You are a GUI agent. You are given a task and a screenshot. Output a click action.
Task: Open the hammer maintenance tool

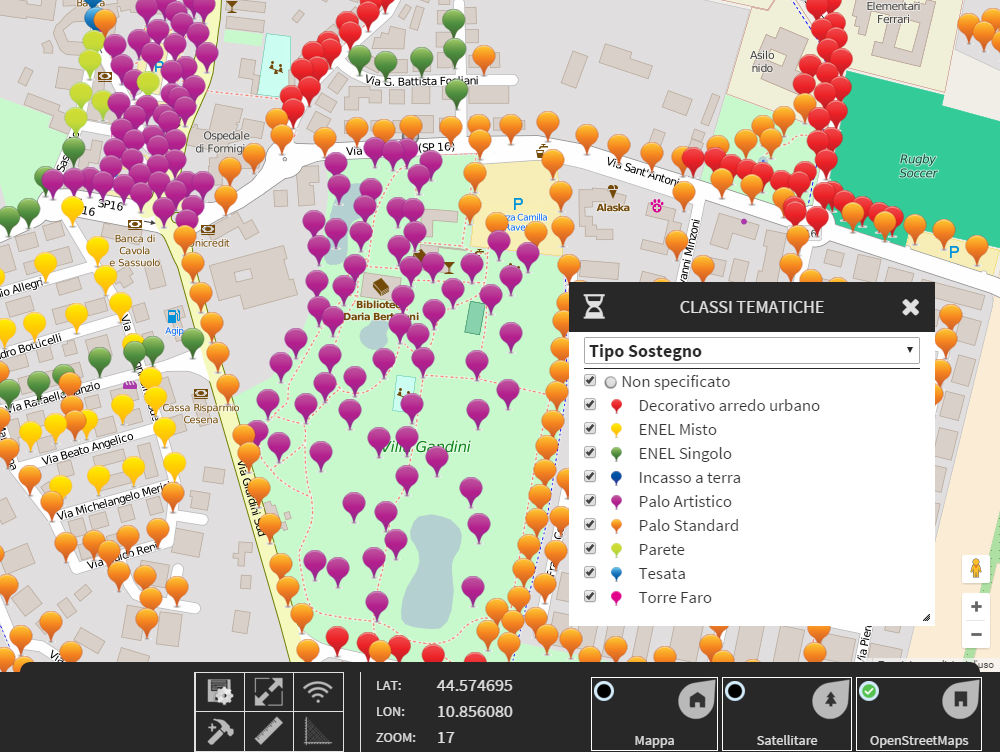pyautogui.click(x=220, y=732)
